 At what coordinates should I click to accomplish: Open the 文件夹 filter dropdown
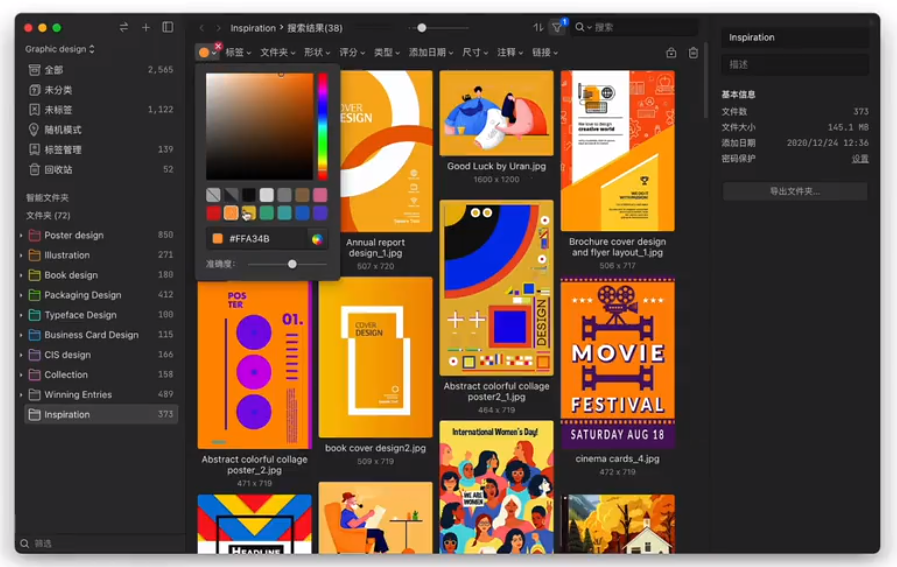tap(278, 53)
